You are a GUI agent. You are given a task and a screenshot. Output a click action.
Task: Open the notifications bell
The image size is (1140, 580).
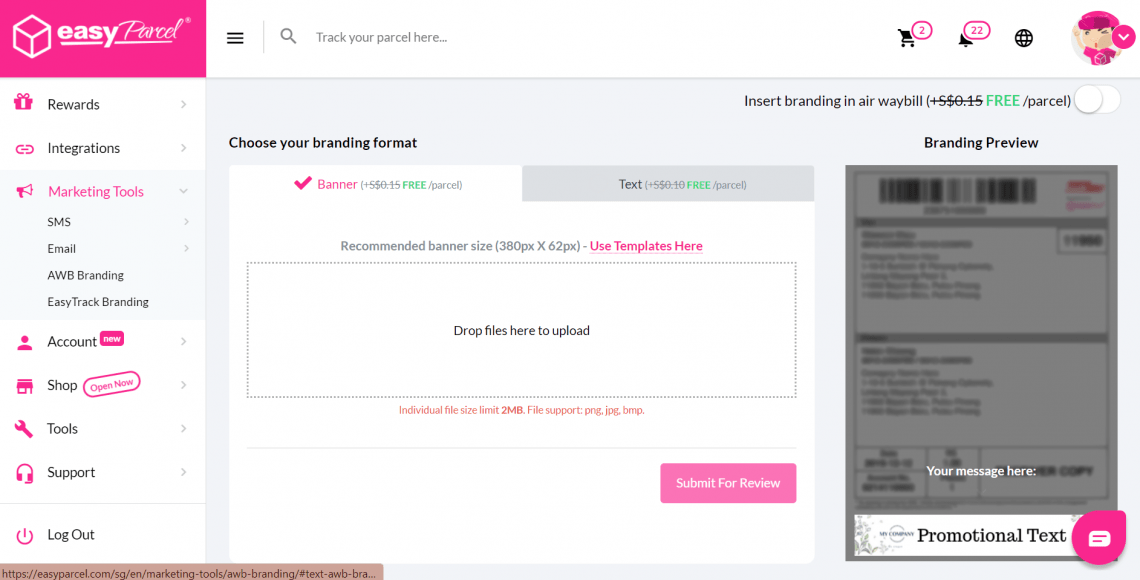(x=966, y=39)
